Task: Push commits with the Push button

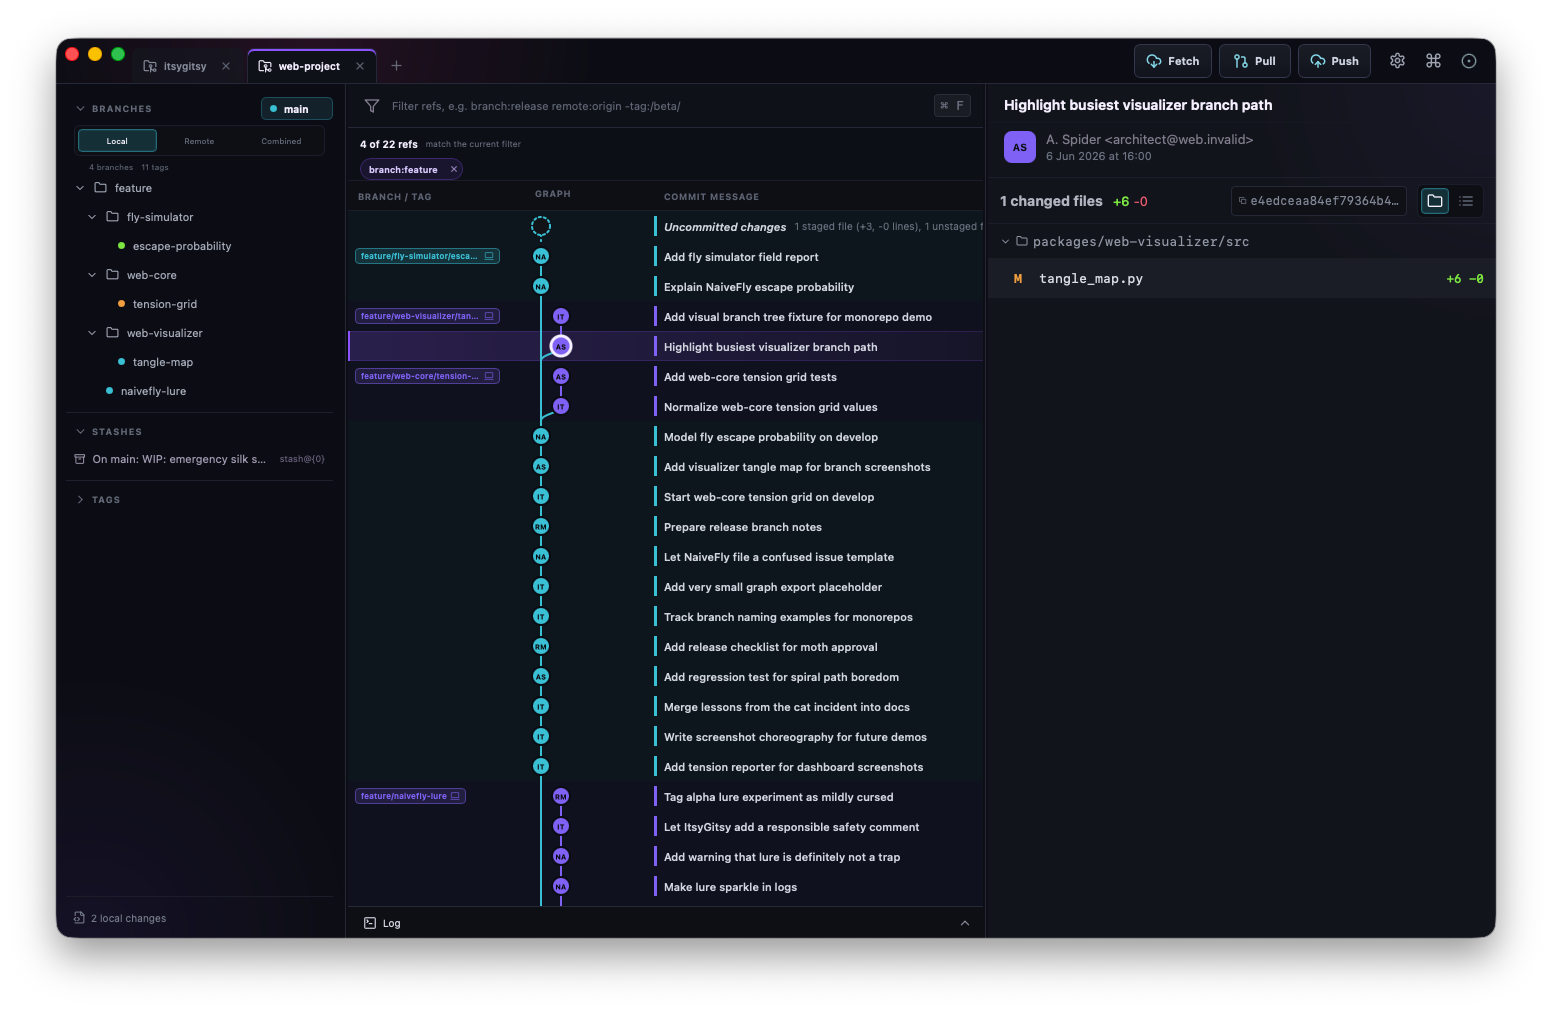Action: click(1334, 61)
